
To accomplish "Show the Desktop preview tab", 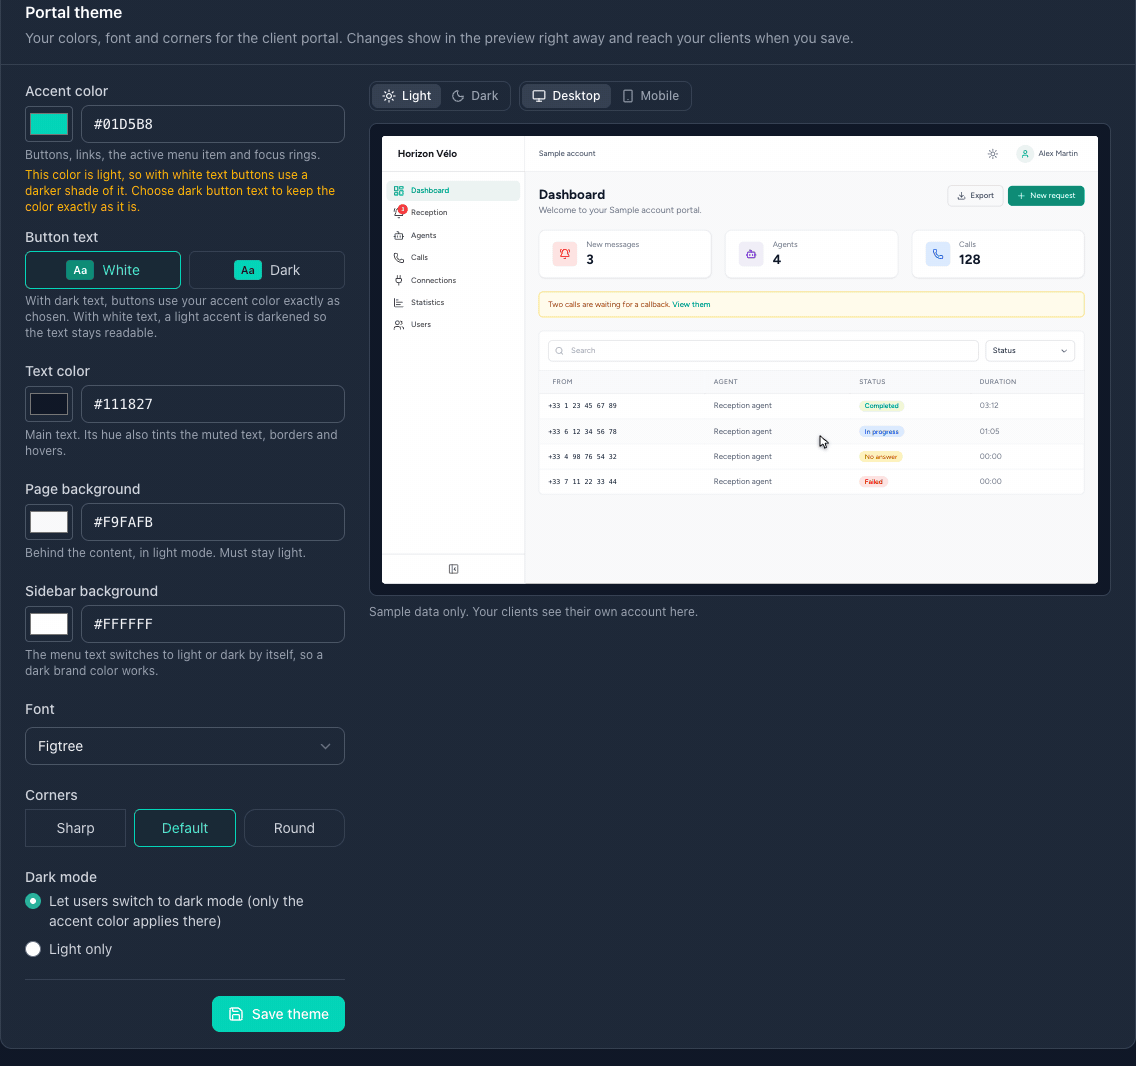I will pyautogui.click(x=567, y=96).
